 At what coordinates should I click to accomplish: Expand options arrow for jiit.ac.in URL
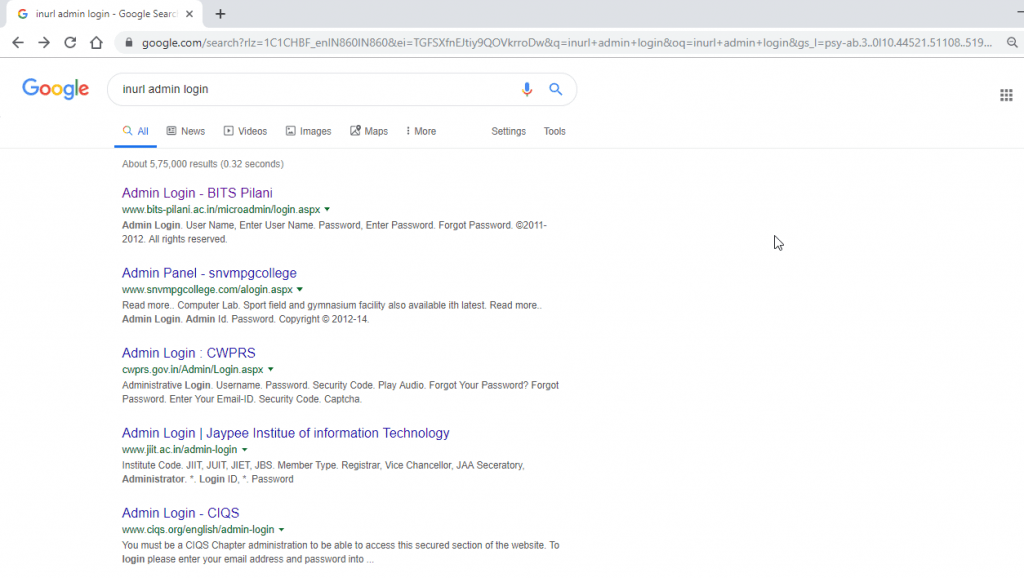pyautogui.click(x=244, y=449)
